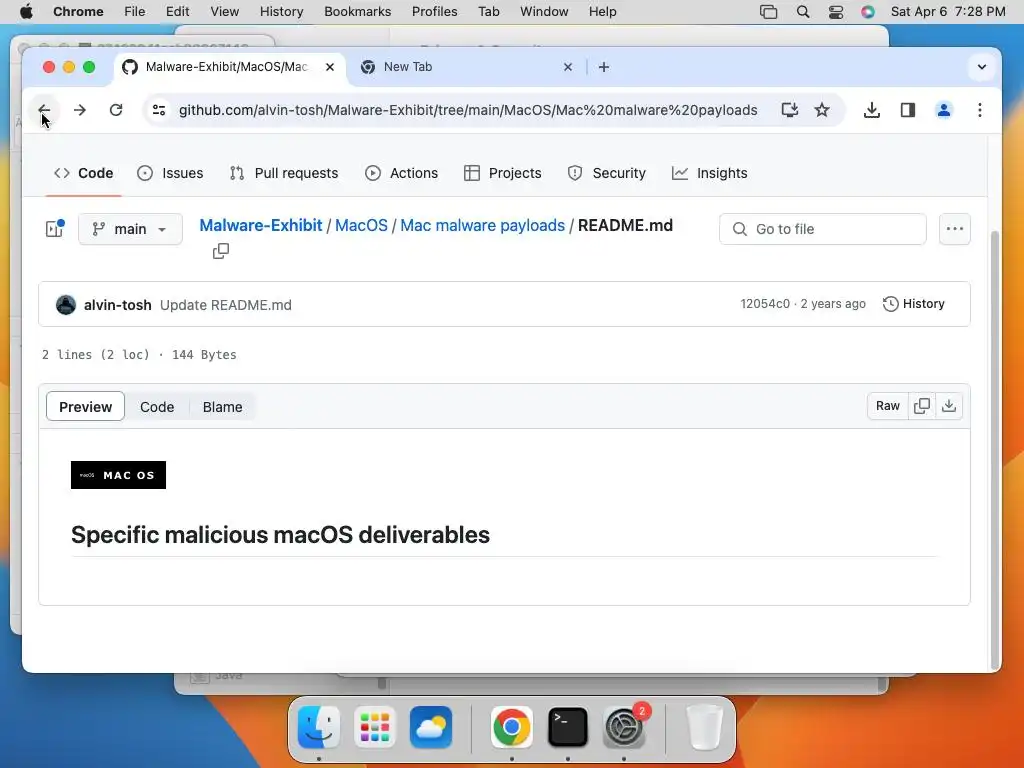Close the New Tab tab

(x=568, y=67)
